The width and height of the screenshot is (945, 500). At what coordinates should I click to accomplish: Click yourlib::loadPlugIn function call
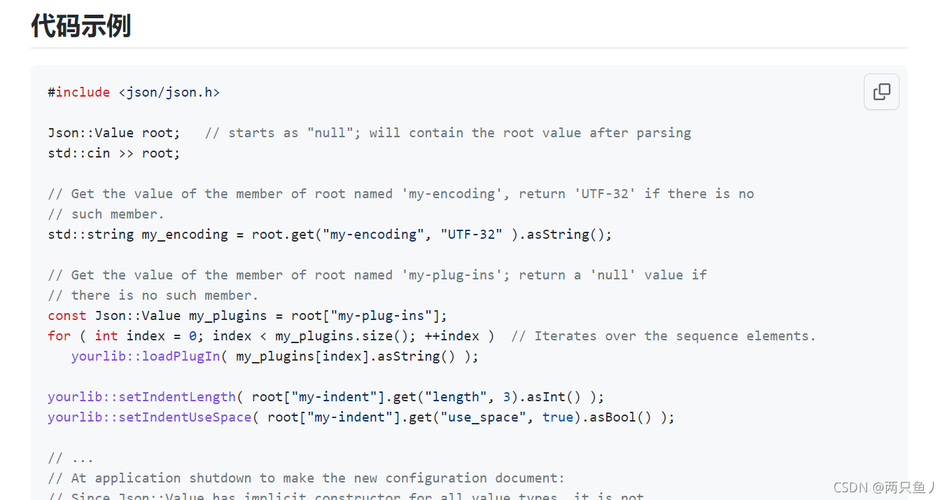tap(146, 357)
